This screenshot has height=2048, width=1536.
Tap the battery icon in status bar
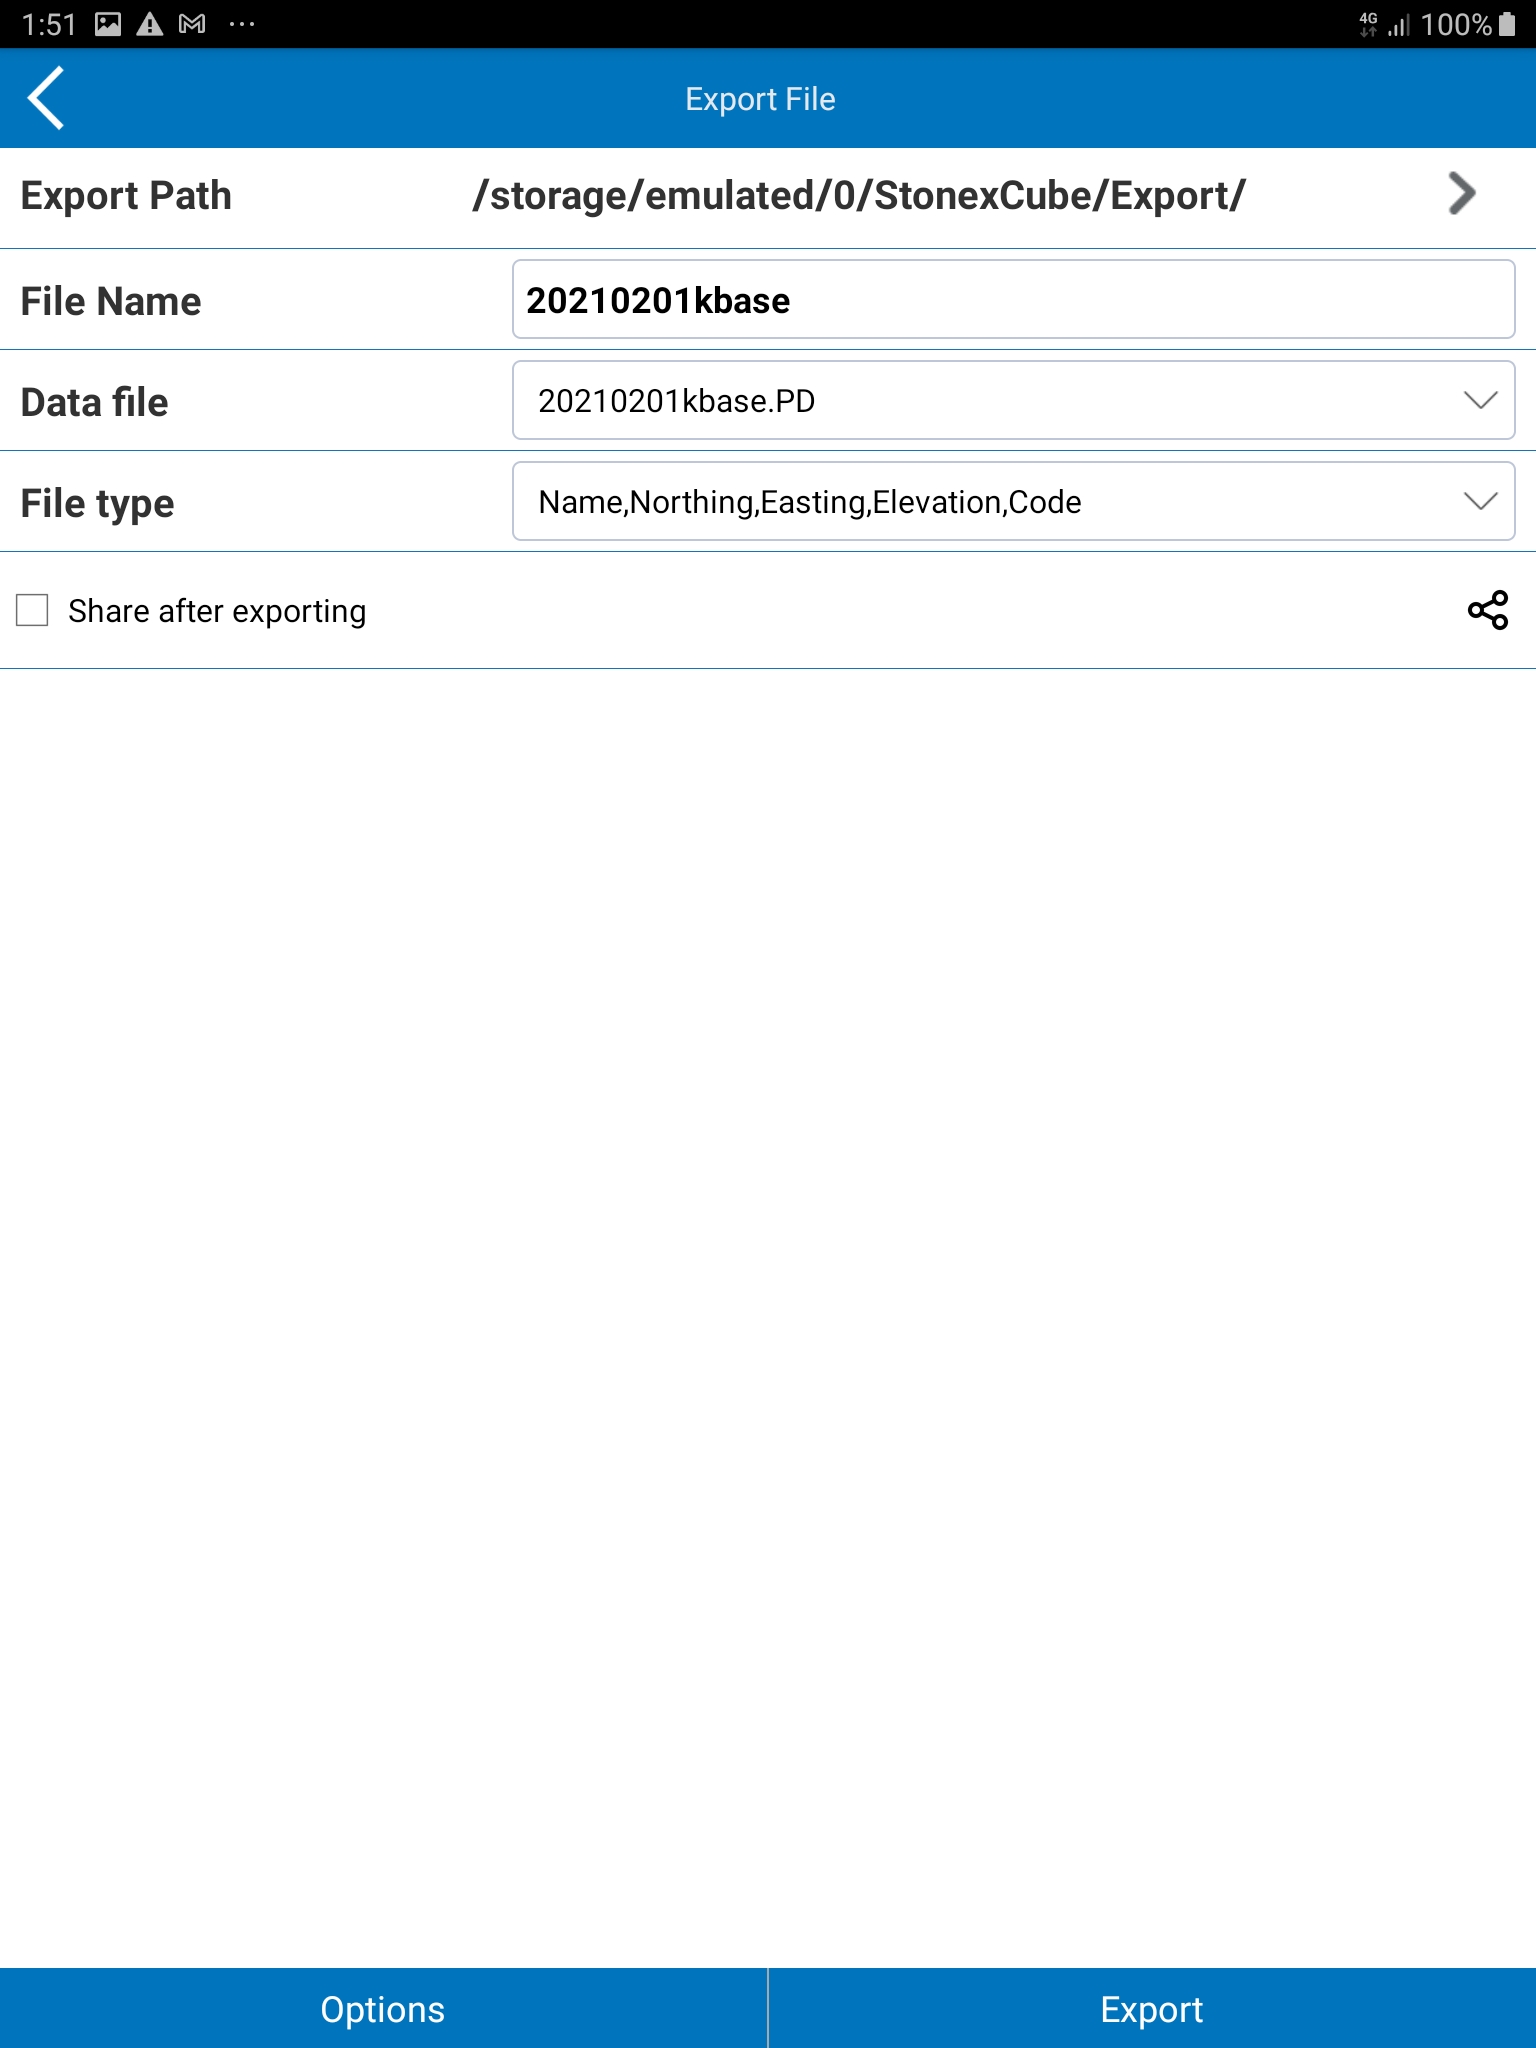pyautogui.click(x=1507, y=24)
